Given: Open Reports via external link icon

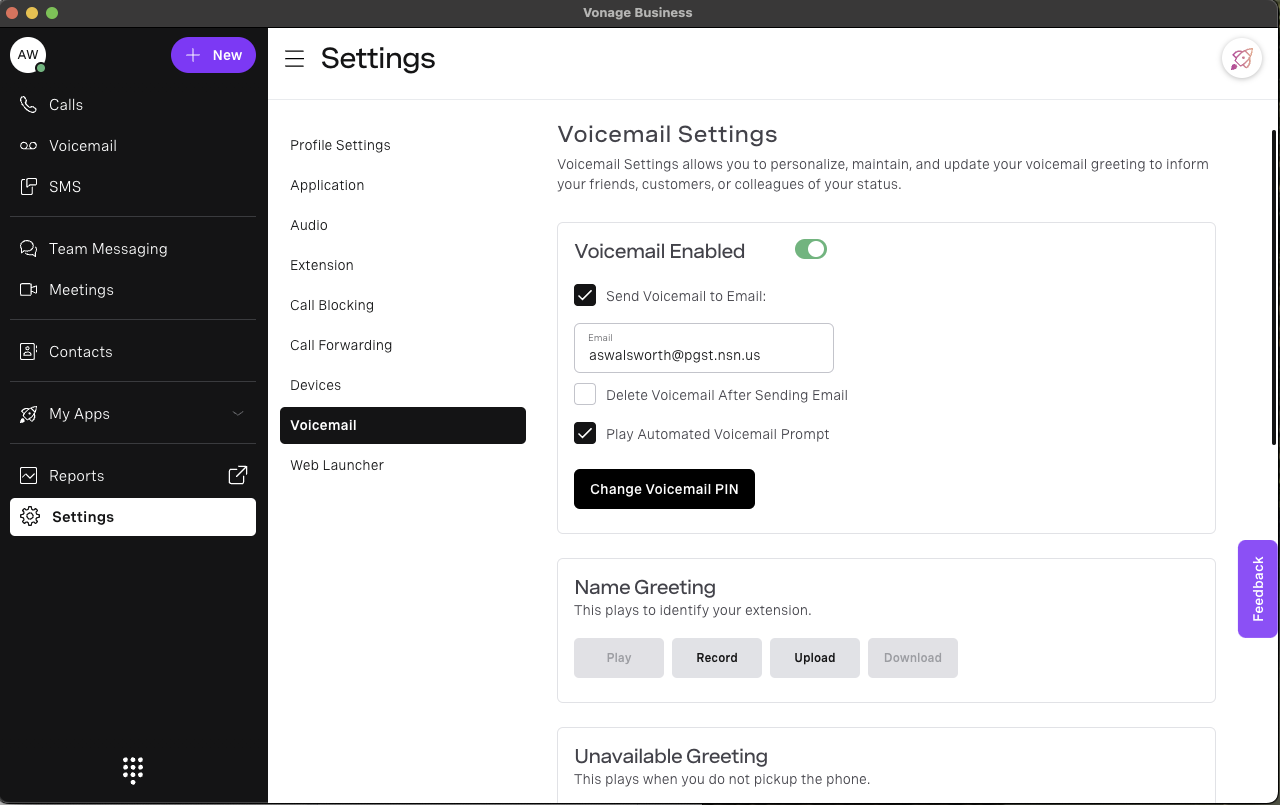Looking at the screenshot, I should pyautogui.click(x=238, y=476).
